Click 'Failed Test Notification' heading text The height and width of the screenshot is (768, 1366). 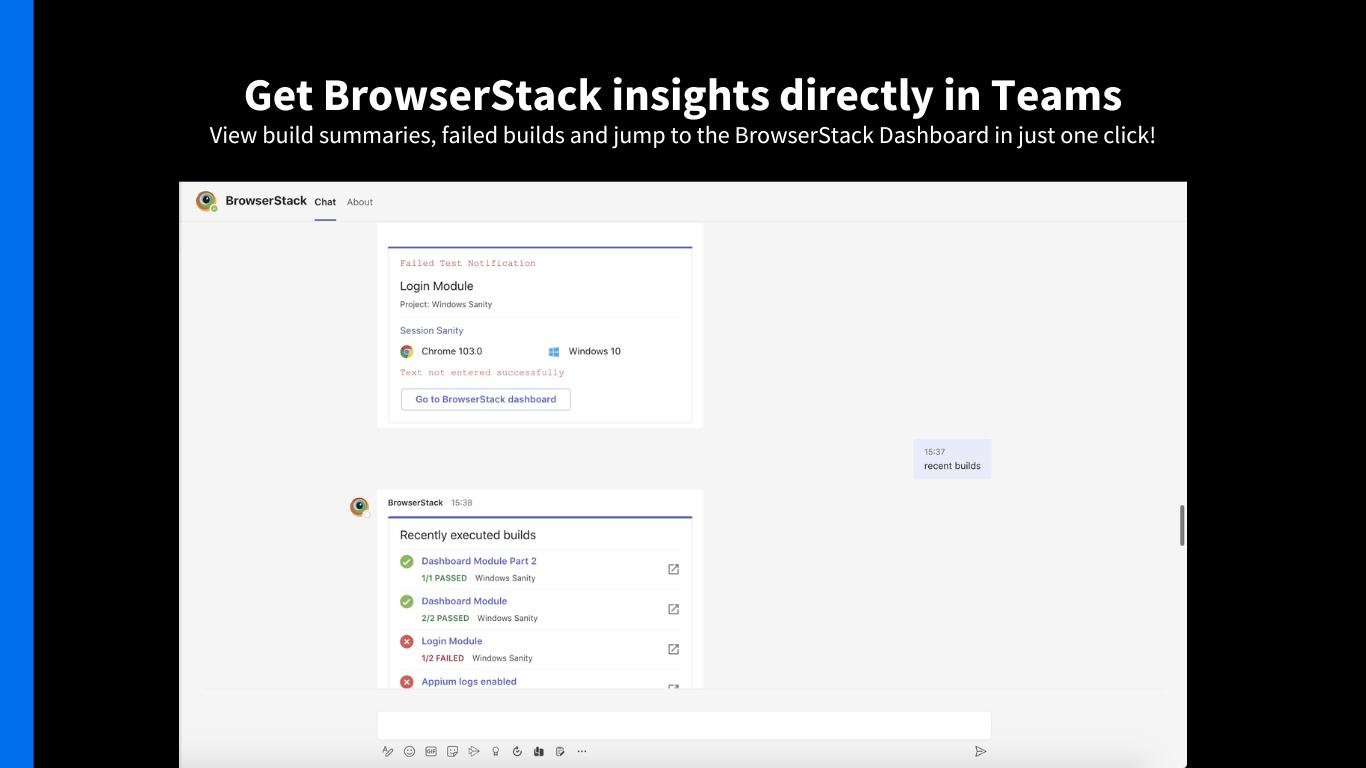[x=468, y=263]
